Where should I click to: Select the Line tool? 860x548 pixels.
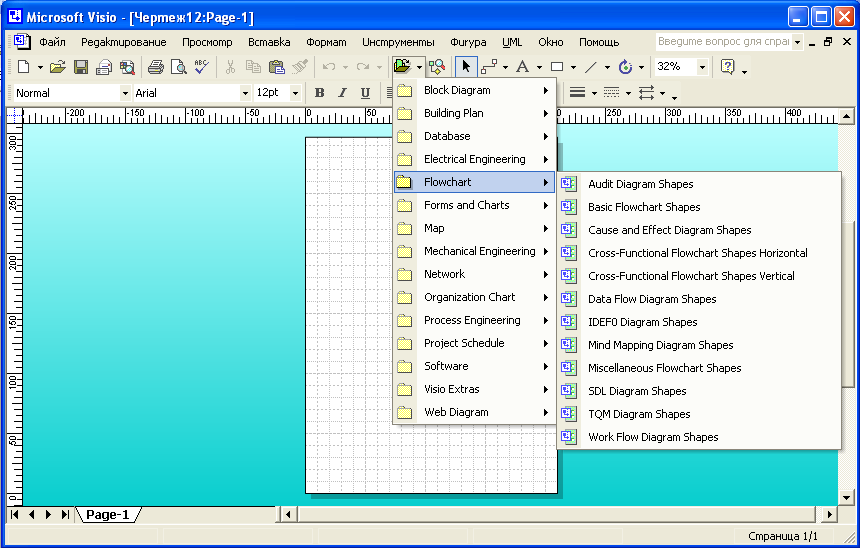coord(591,67)
